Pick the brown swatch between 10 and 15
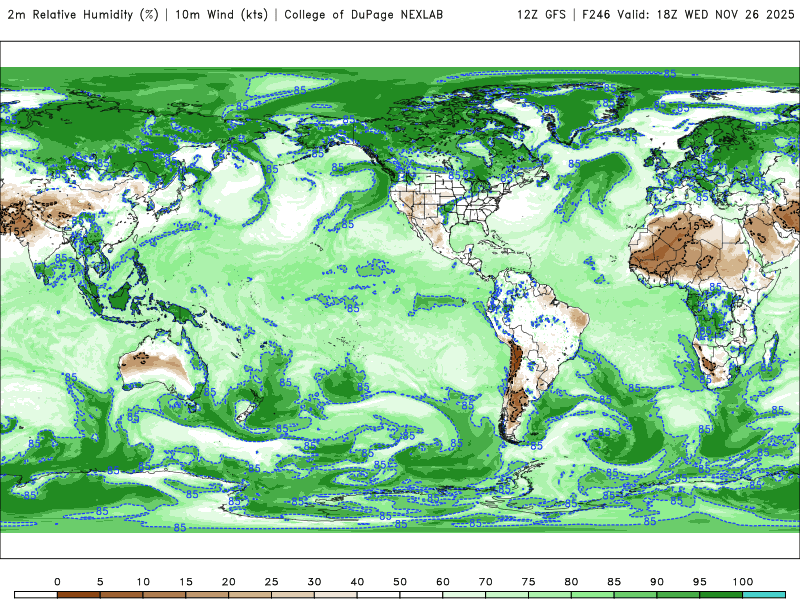Image resolution: width=800 pixels, height=600 pixels. tap(164, 595)
